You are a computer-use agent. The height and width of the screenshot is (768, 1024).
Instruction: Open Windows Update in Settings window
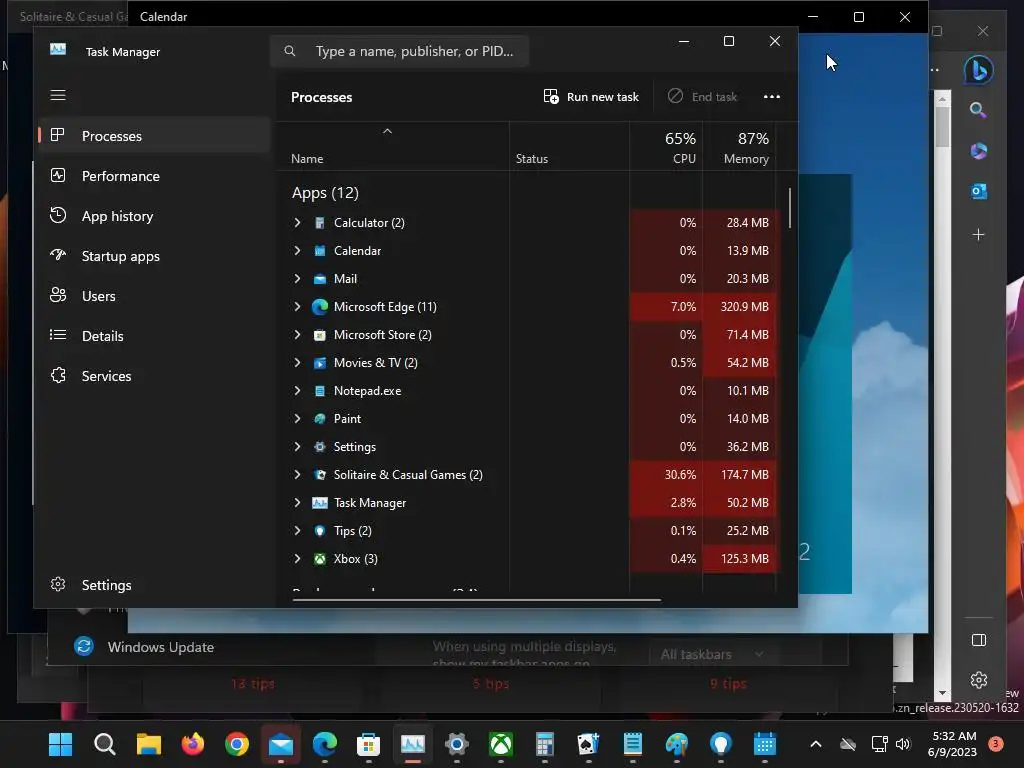click(x=144, y=647)
